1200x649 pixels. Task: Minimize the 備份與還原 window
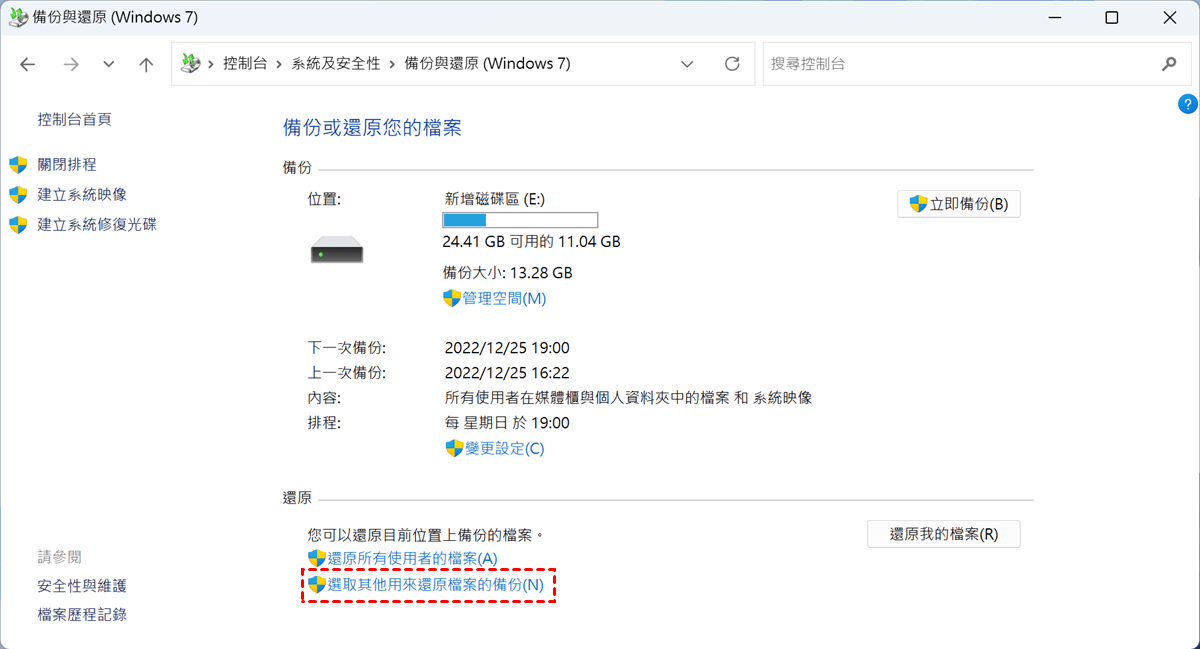click(1055, 18)
